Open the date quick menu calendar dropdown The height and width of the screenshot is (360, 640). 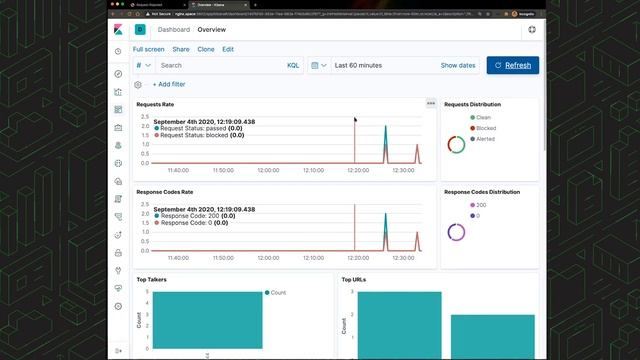pos(319,65)
